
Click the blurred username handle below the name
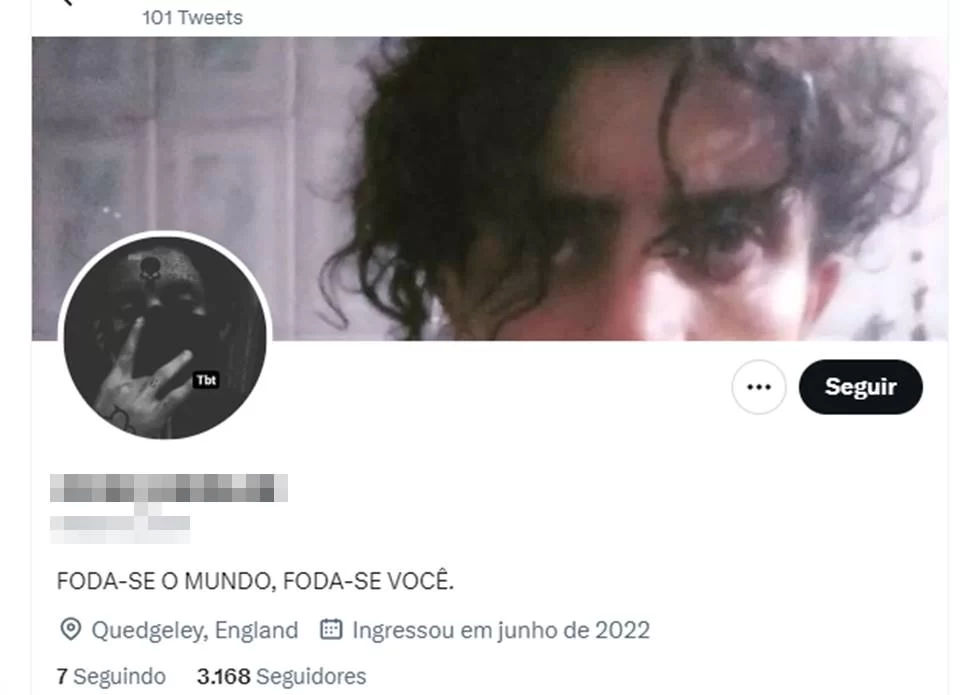point(120,524)
